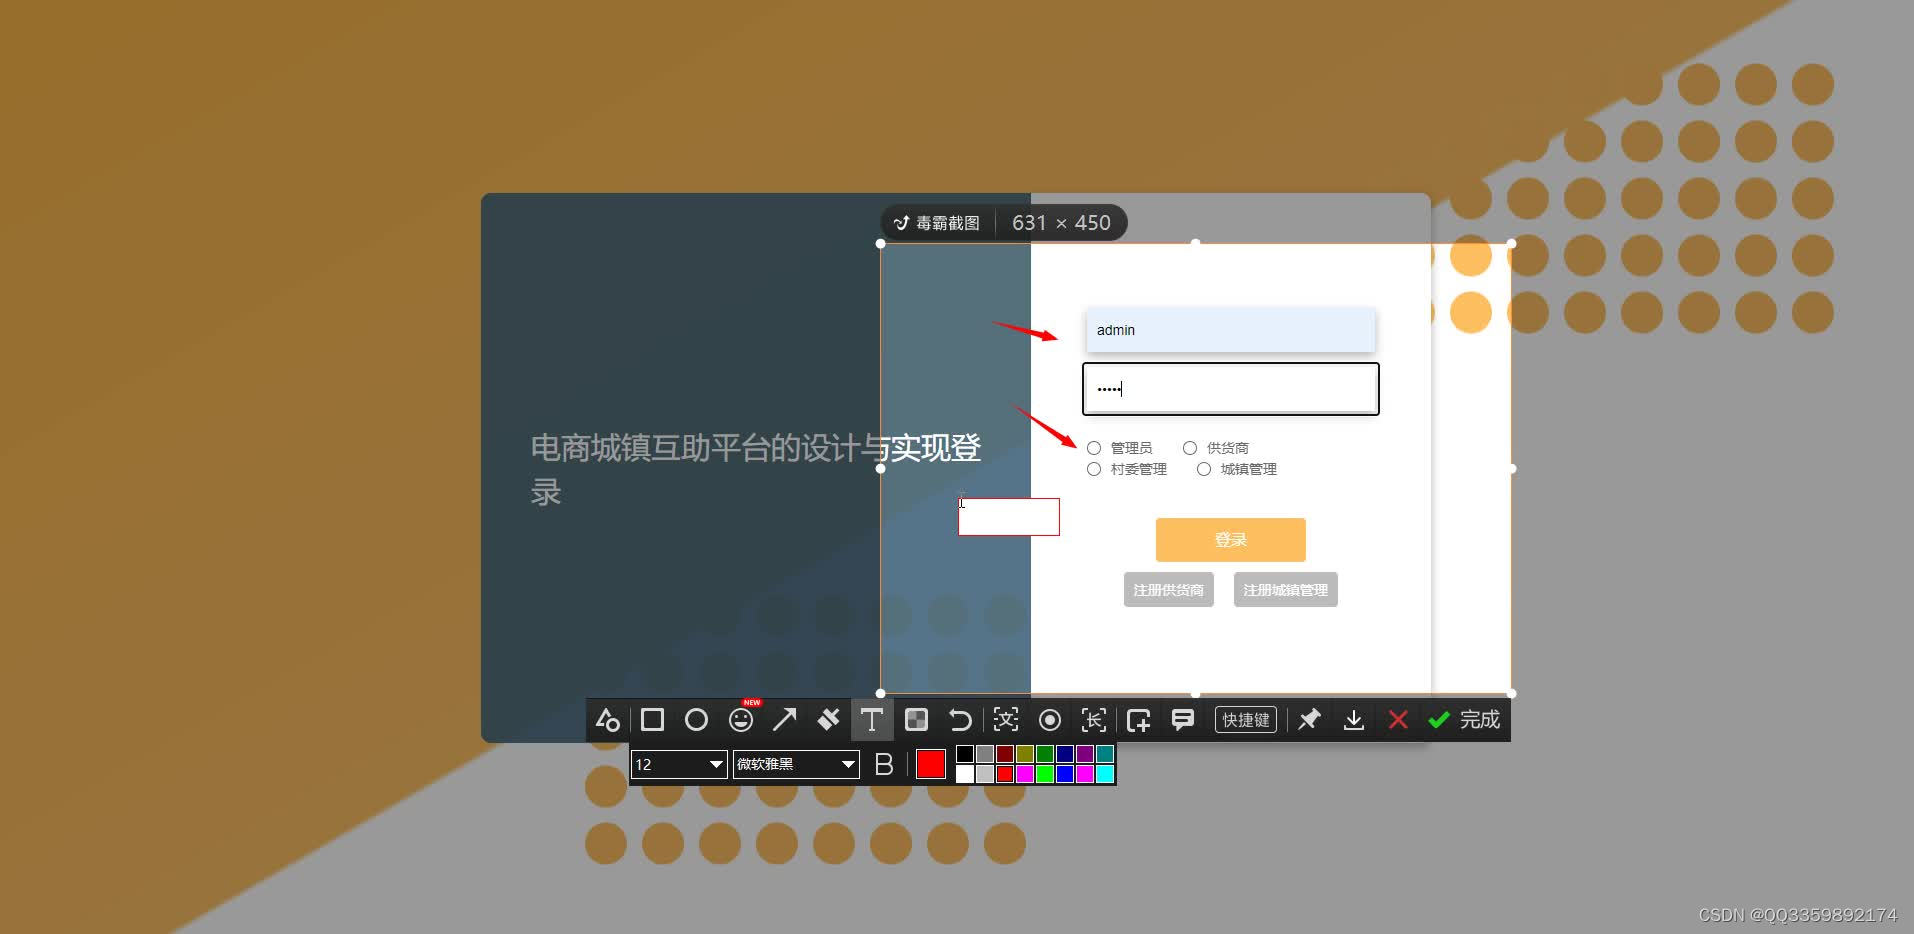This screenshot has height=934, width=1914.
Task: Select the 城镇管理 radio button
Action: click(1204, 469)
